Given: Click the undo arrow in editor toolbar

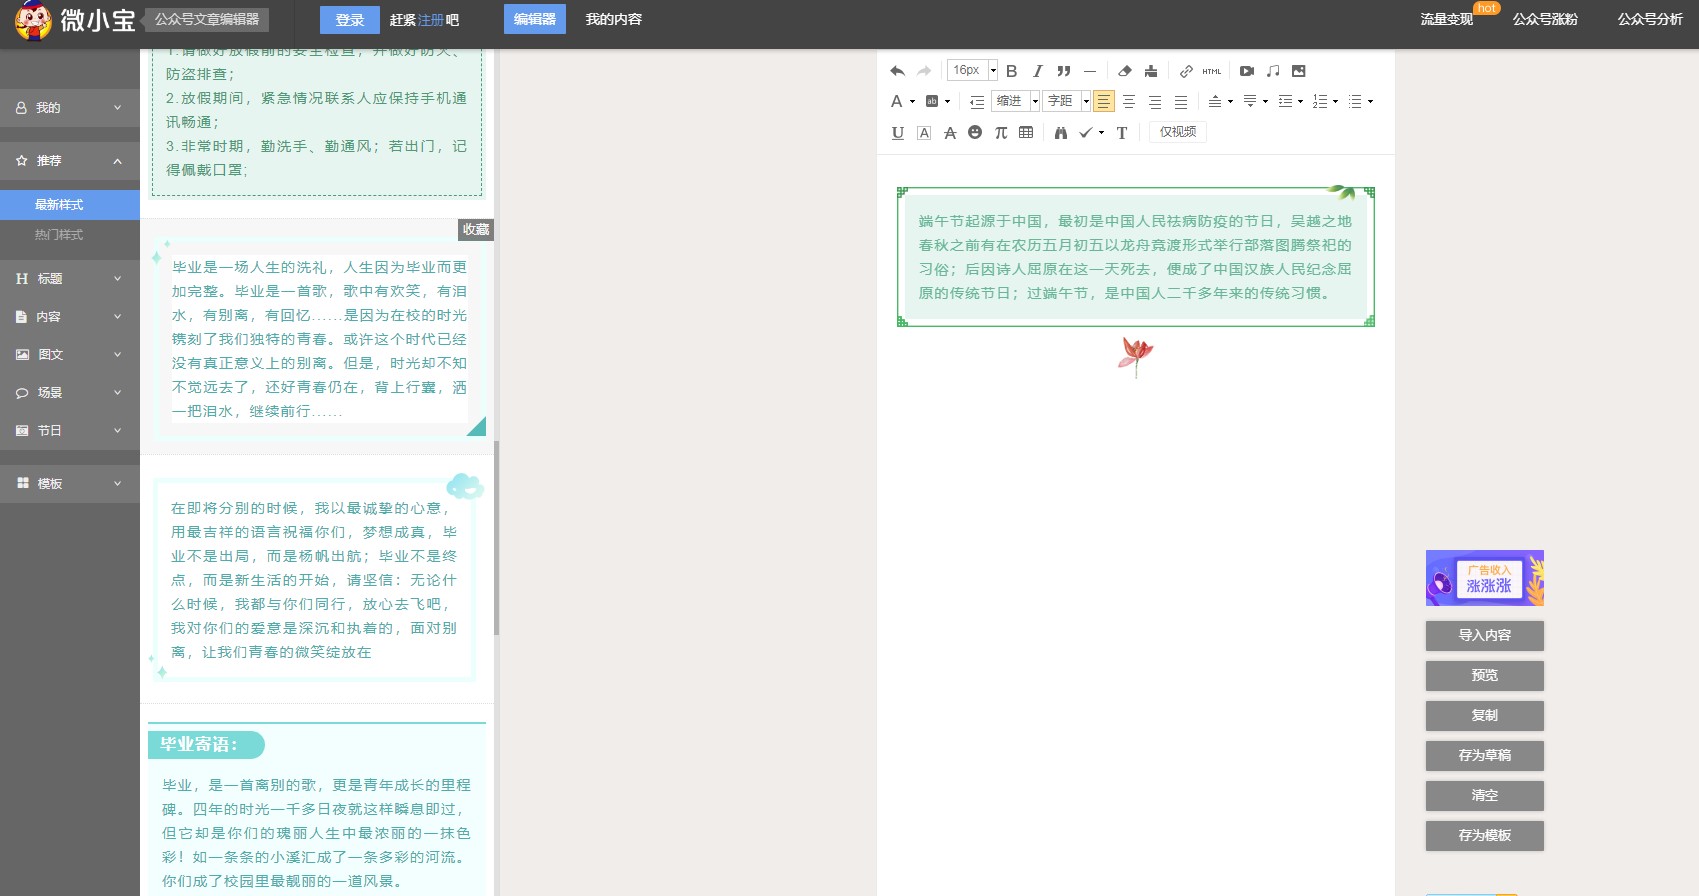Looking at the screenshot, I should 897,71.
